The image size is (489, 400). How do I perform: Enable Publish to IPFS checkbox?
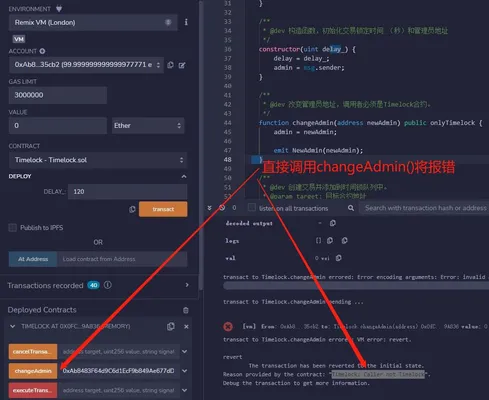tap(13, 228)
